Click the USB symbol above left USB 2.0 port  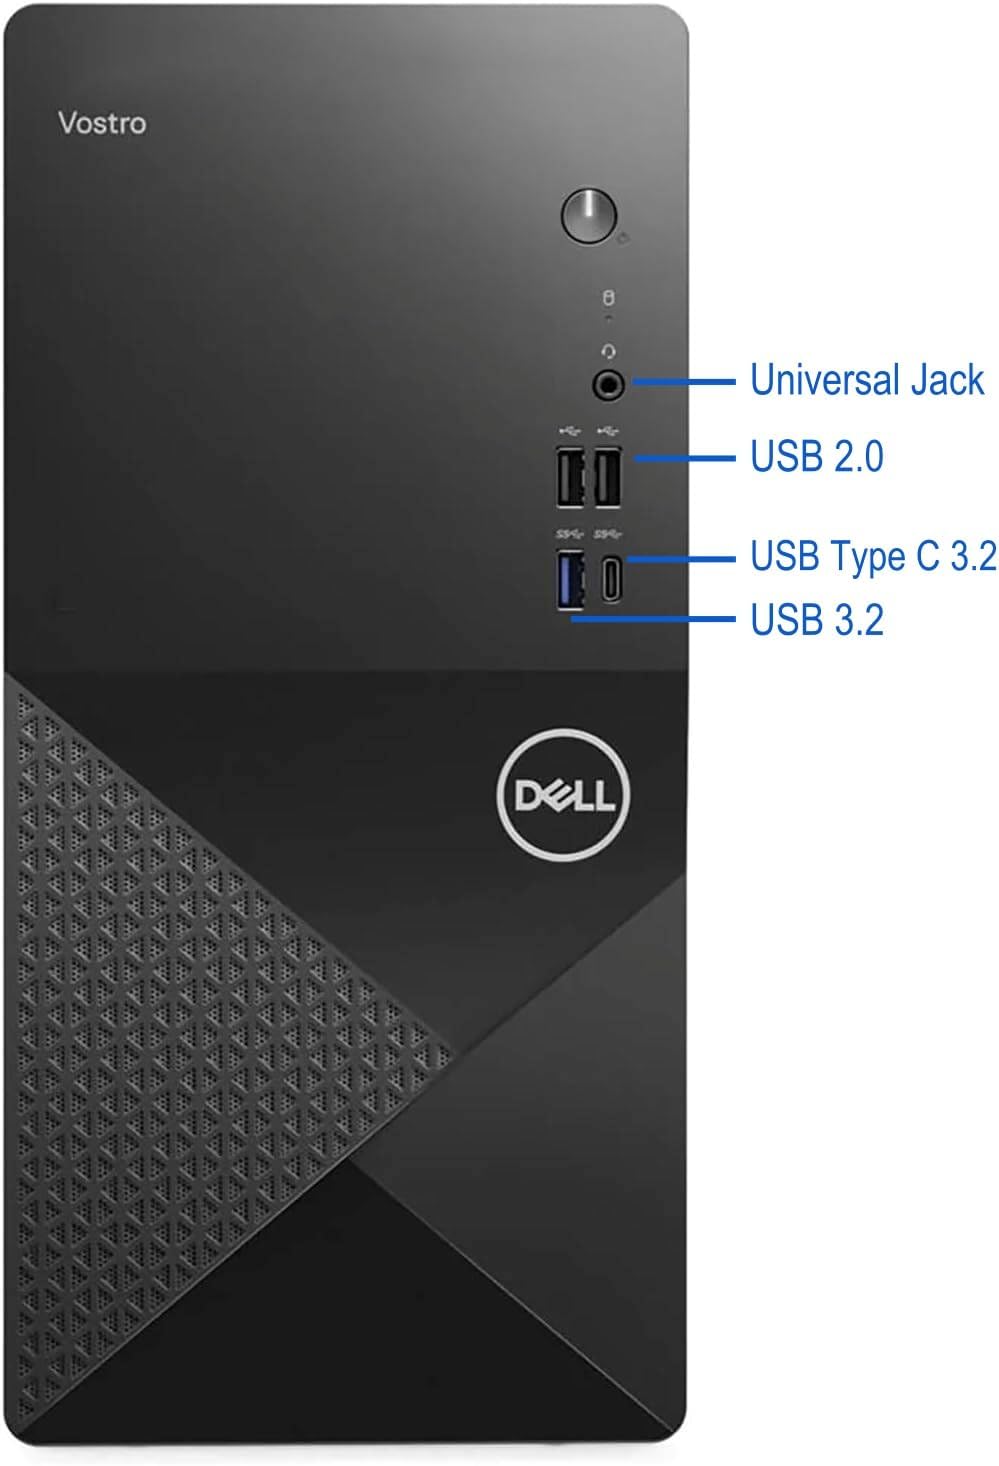[x=570, y=430]
